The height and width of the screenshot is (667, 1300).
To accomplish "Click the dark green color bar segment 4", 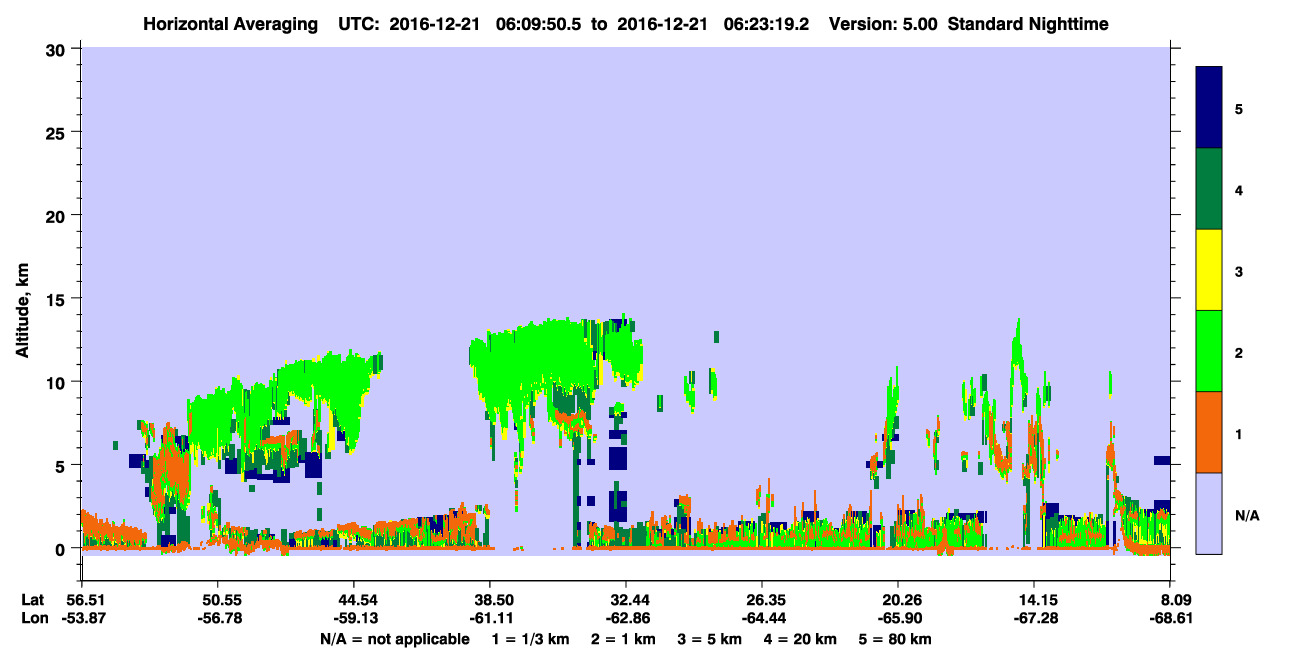I will pos(1209,189).
